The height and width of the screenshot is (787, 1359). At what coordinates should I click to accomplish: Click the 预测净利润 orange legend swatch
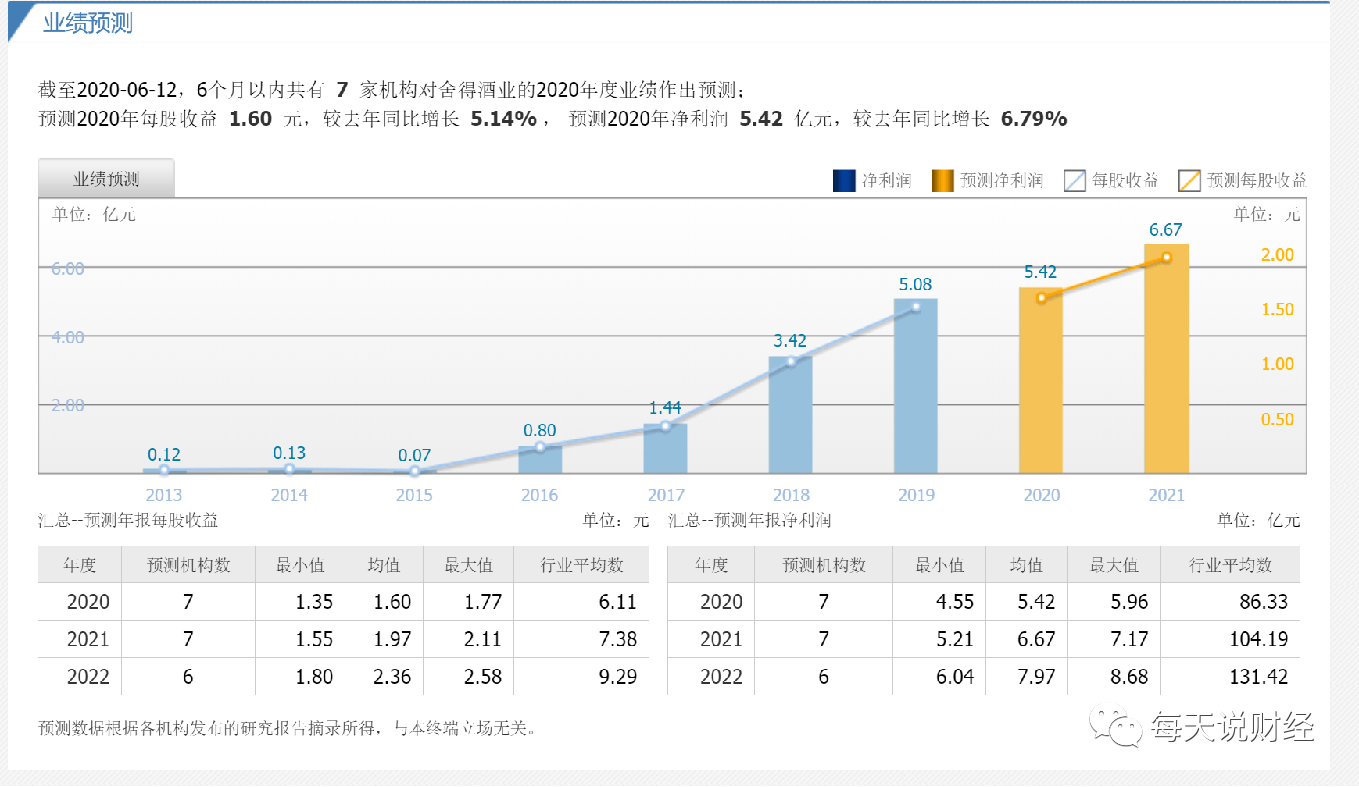coord(941,180)
